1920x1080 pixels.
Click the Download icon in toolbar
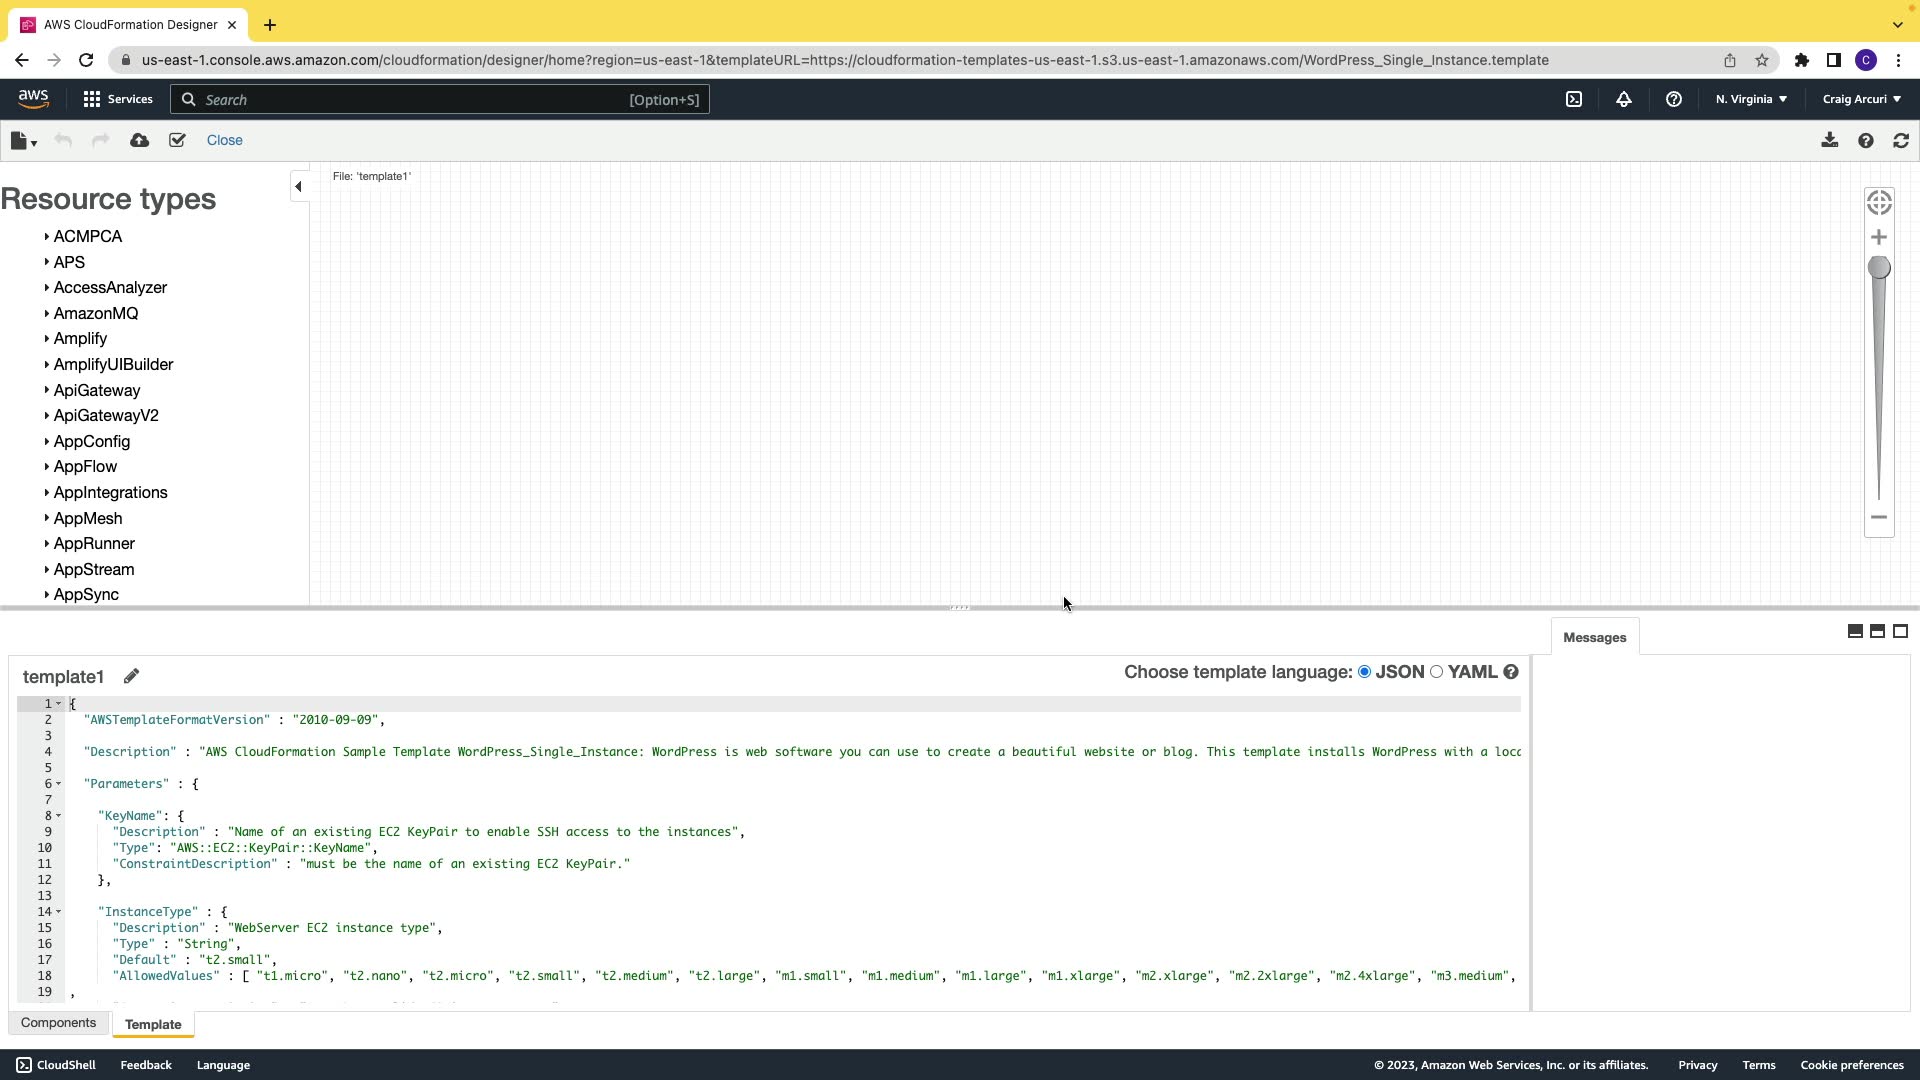click(x=1829, y=141)
